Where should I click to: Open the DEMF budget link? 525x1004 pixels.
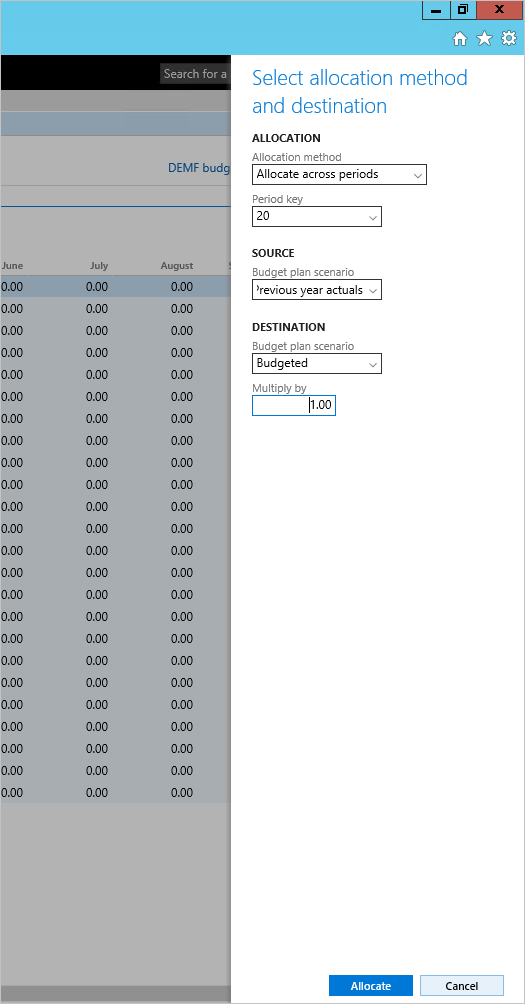tap(199, 168)
